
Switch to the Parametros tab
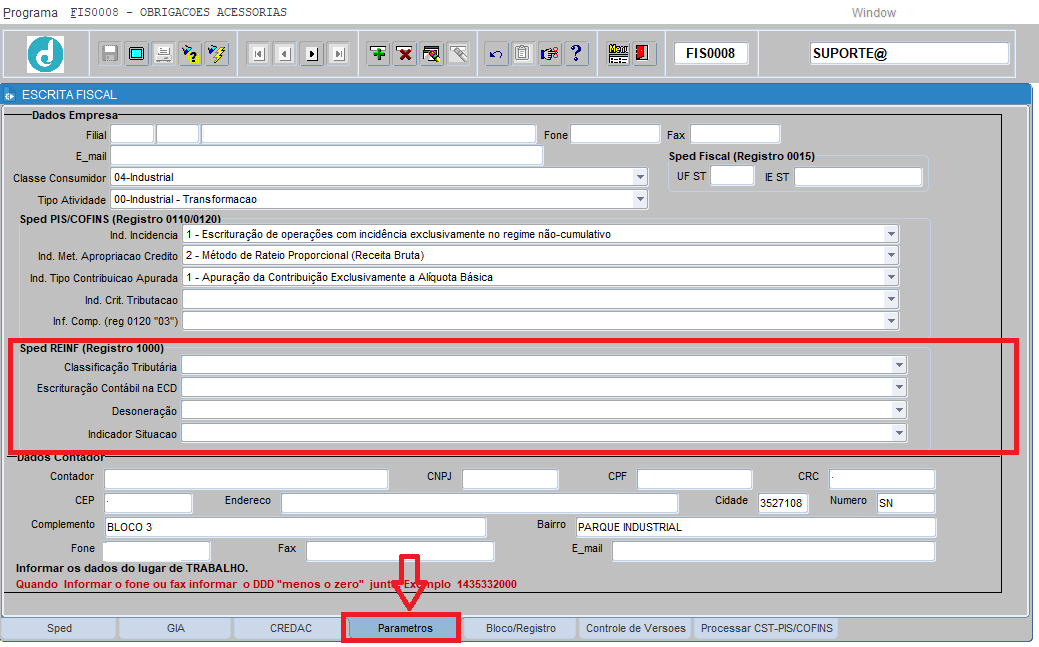tap(405, 628)
